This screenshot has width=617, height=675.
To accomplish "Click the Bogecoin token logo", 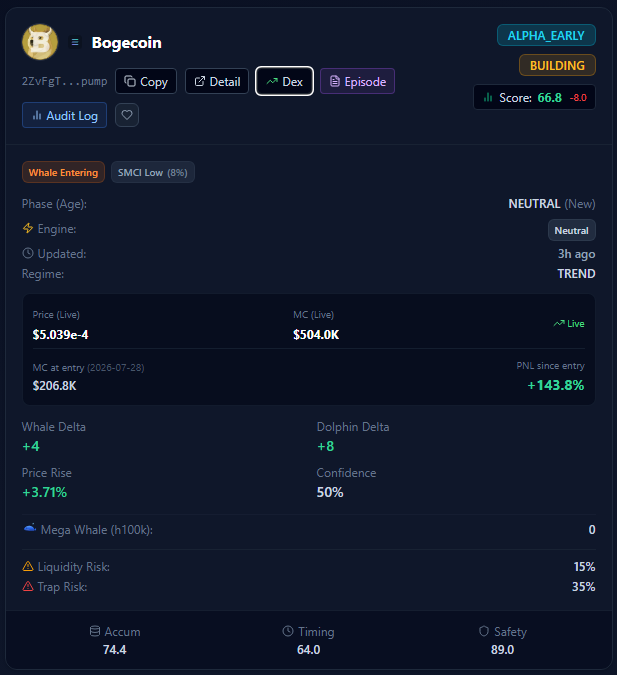I will point(40,42).
